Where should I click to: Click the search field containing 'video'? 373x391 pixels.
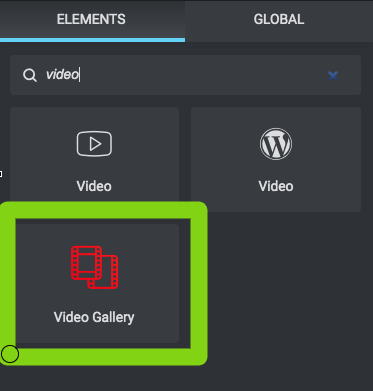click(x=185, y=75)
